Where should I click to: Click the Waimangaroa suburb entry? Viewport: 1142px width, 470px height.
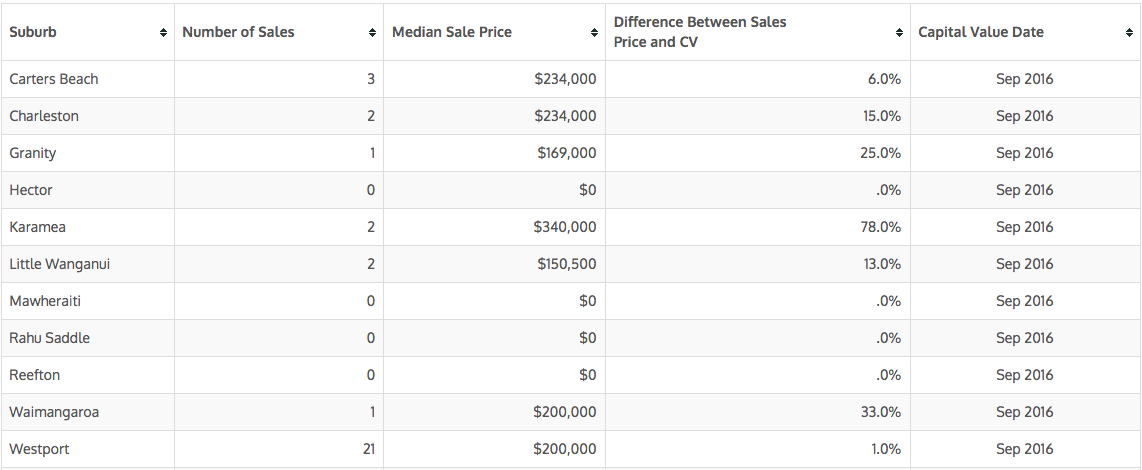pos(54,412)
